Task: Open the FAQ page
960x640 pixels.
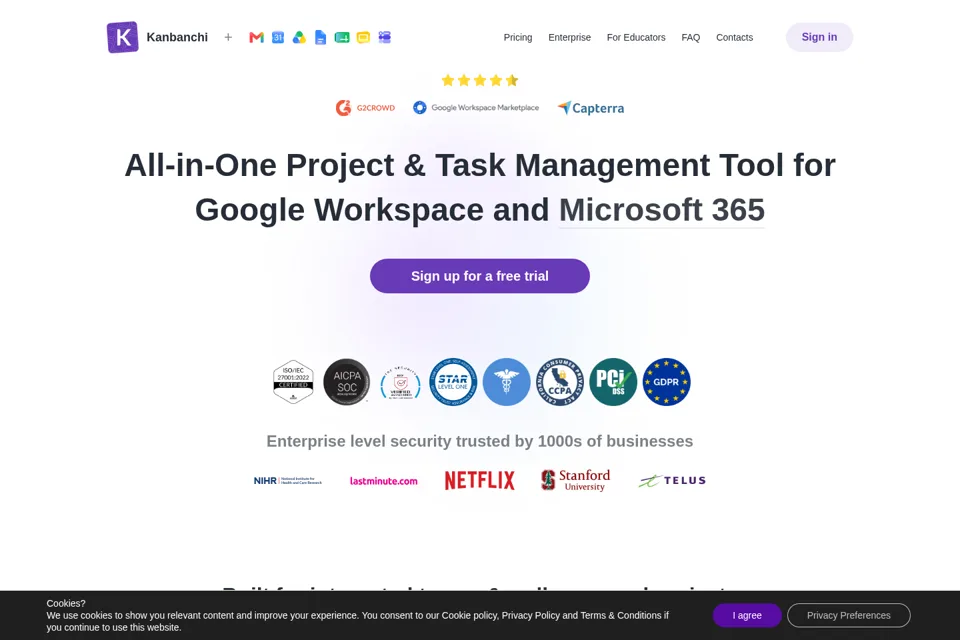Action: coord(691,37)
